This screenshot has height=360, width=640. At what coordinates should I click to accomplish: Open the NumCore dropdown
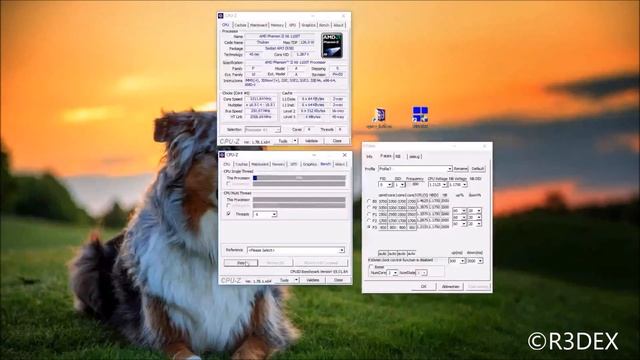pos(392,272)
